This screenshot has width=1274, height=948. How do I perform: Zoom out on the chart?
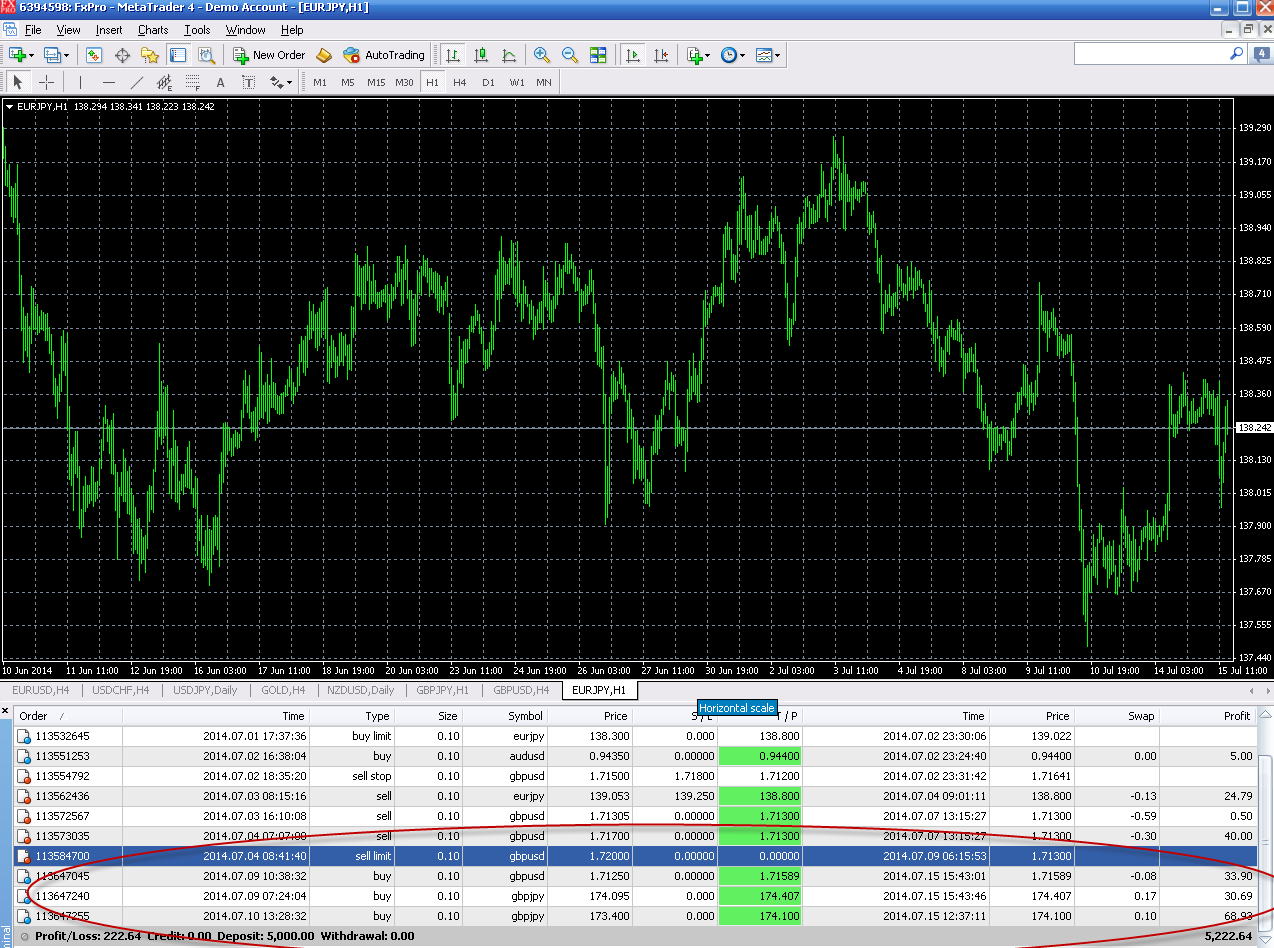tap(569, 55)
